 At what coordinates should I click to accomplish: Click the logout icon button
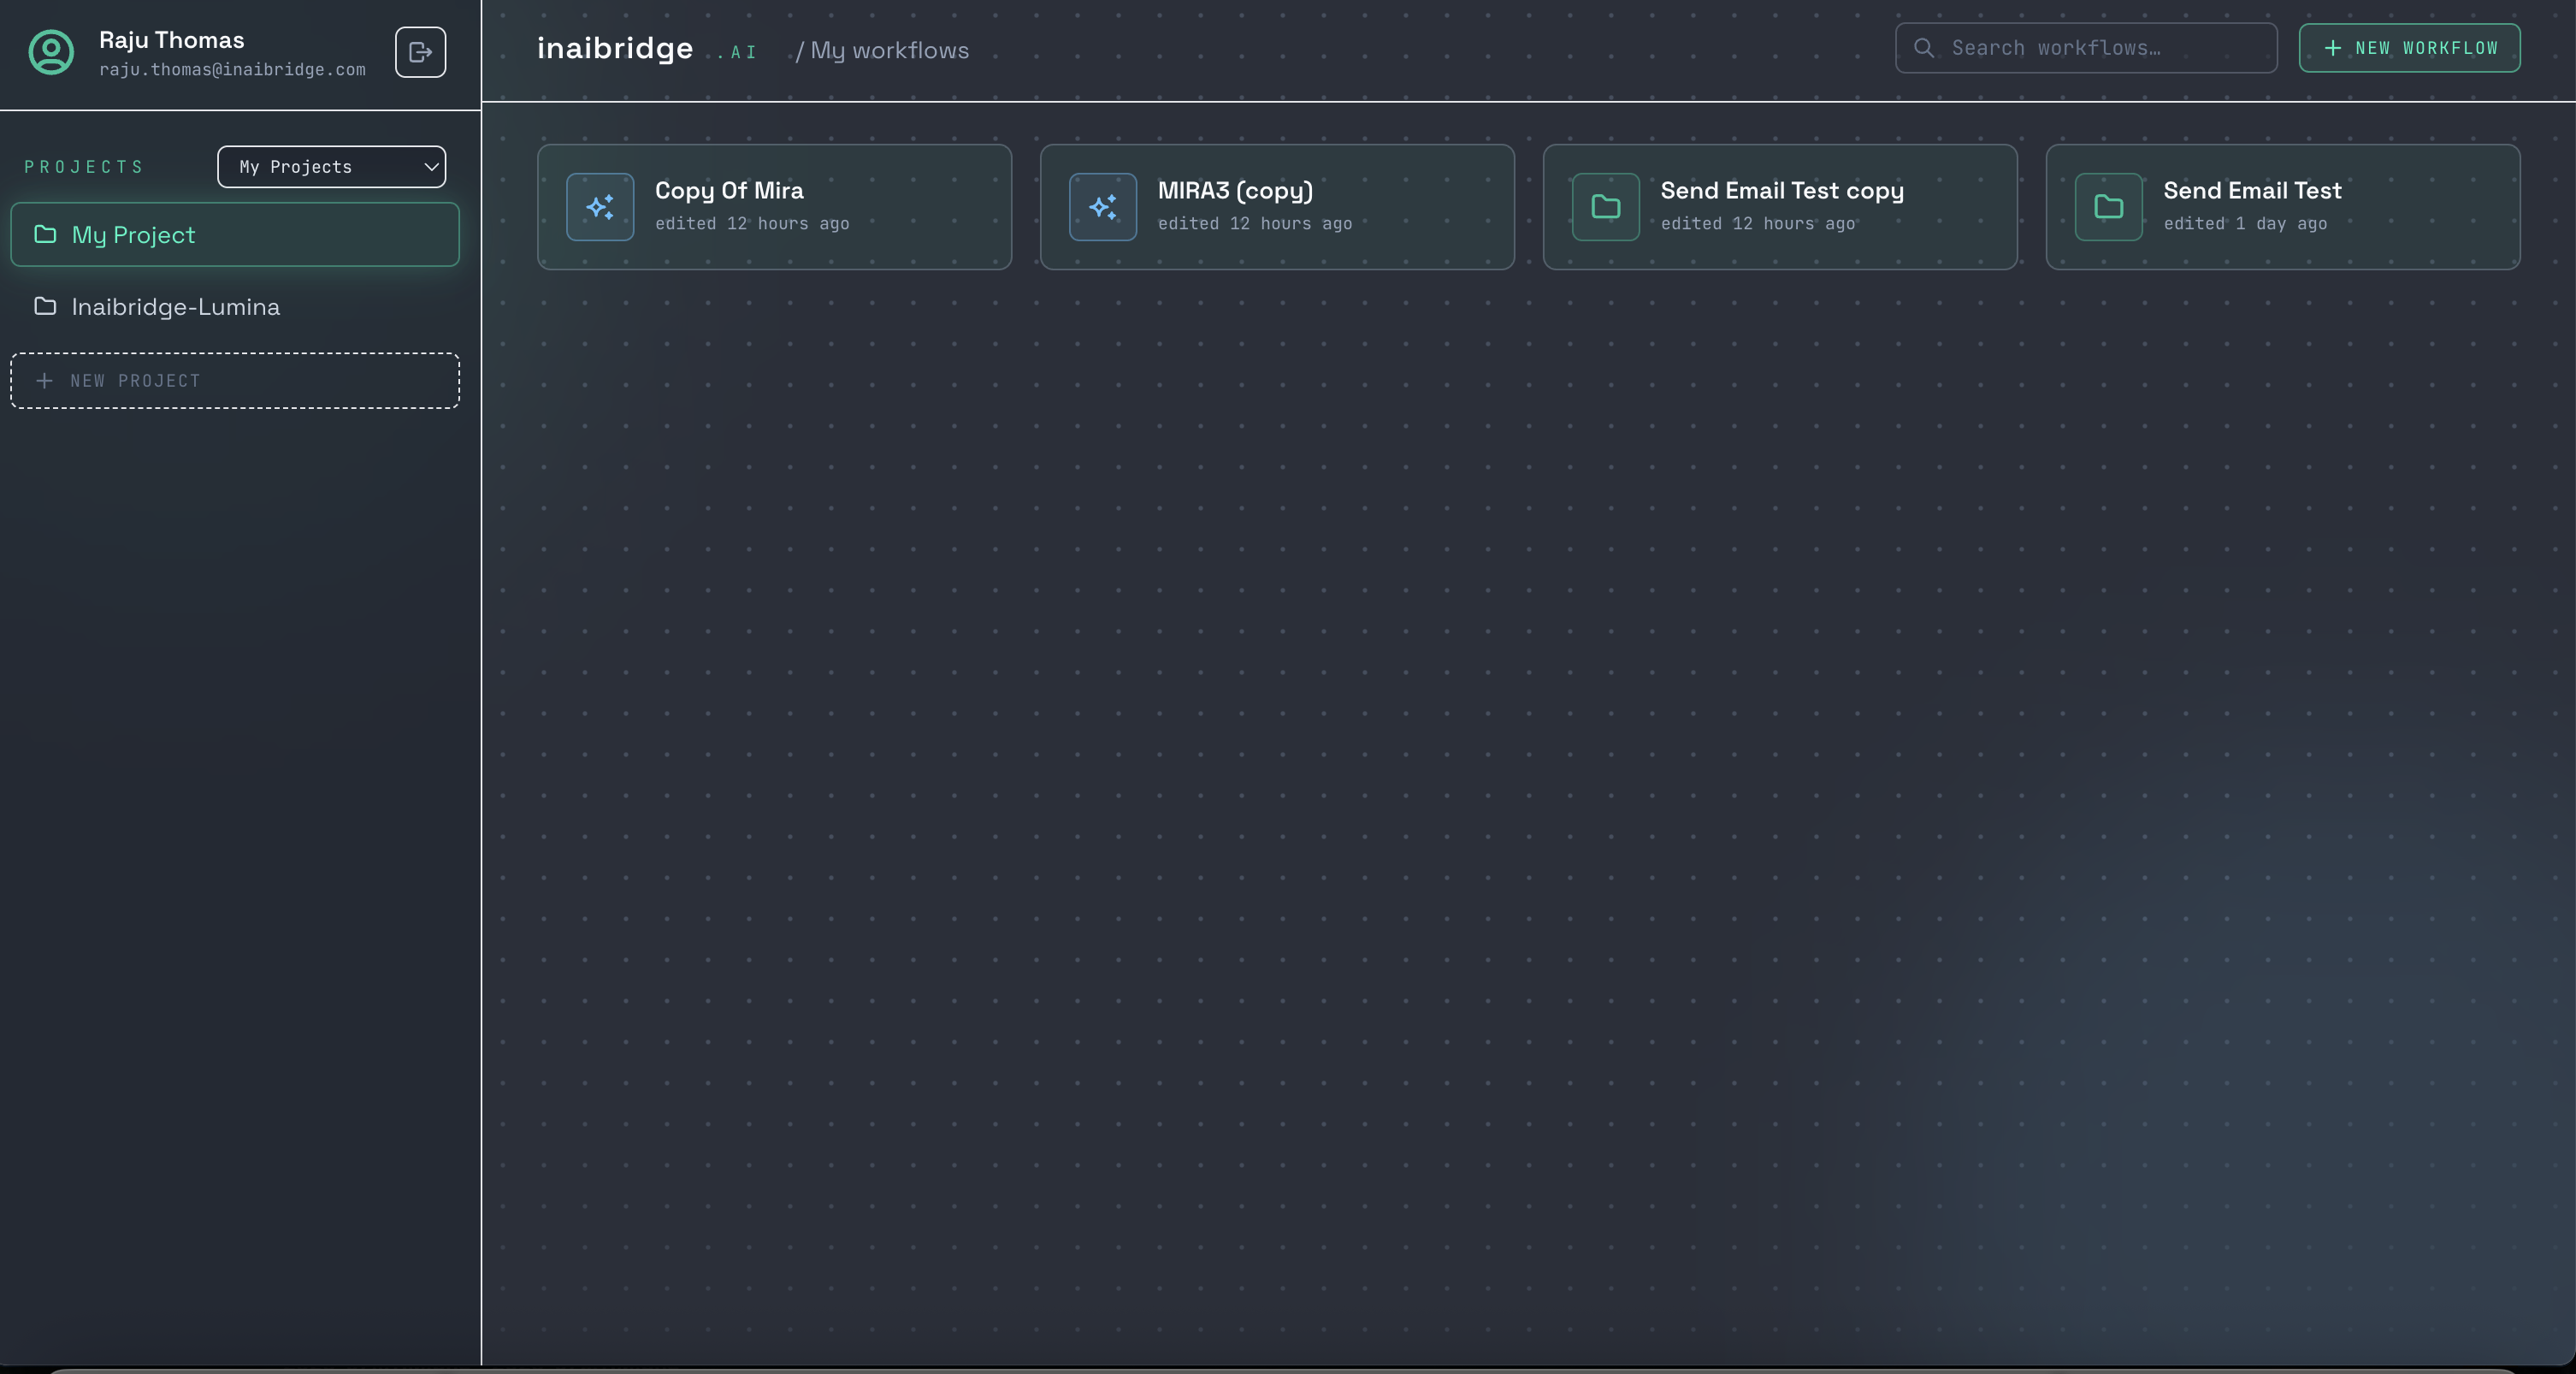pyautogui.click(x=420, y=52)
